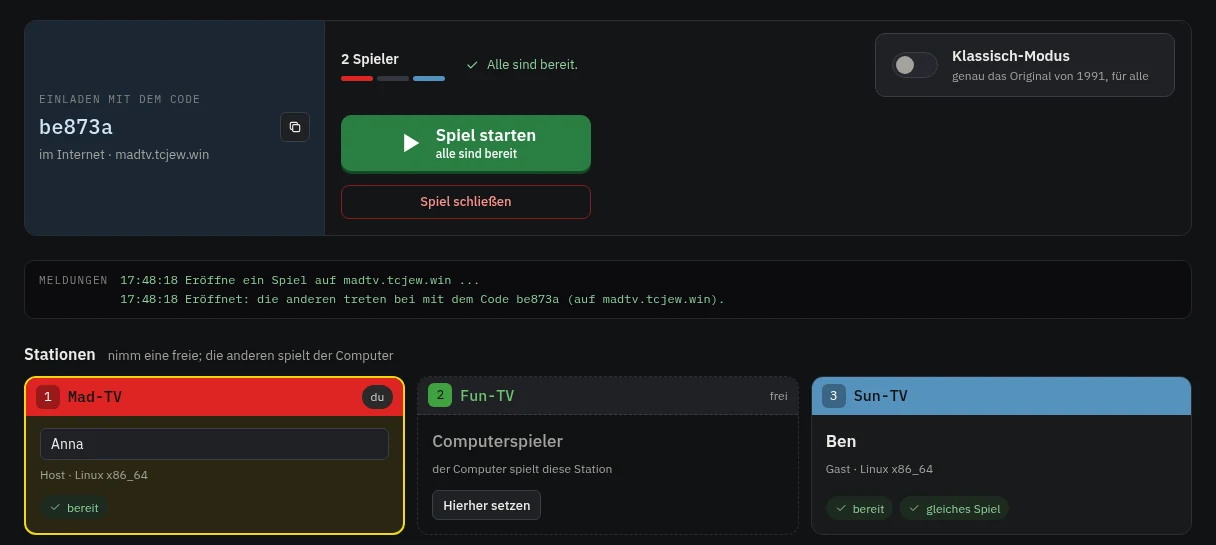Click the log line starting 'Eröffnet: die anderen'
This screenshot has width=1216, height=545.
(x=422, y=299)
